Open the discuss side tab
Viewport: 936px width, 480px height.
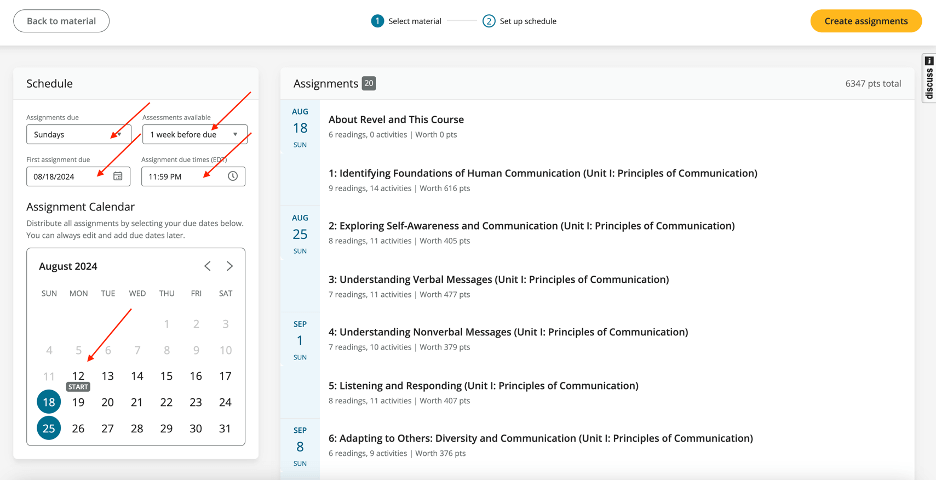(928, 78)
